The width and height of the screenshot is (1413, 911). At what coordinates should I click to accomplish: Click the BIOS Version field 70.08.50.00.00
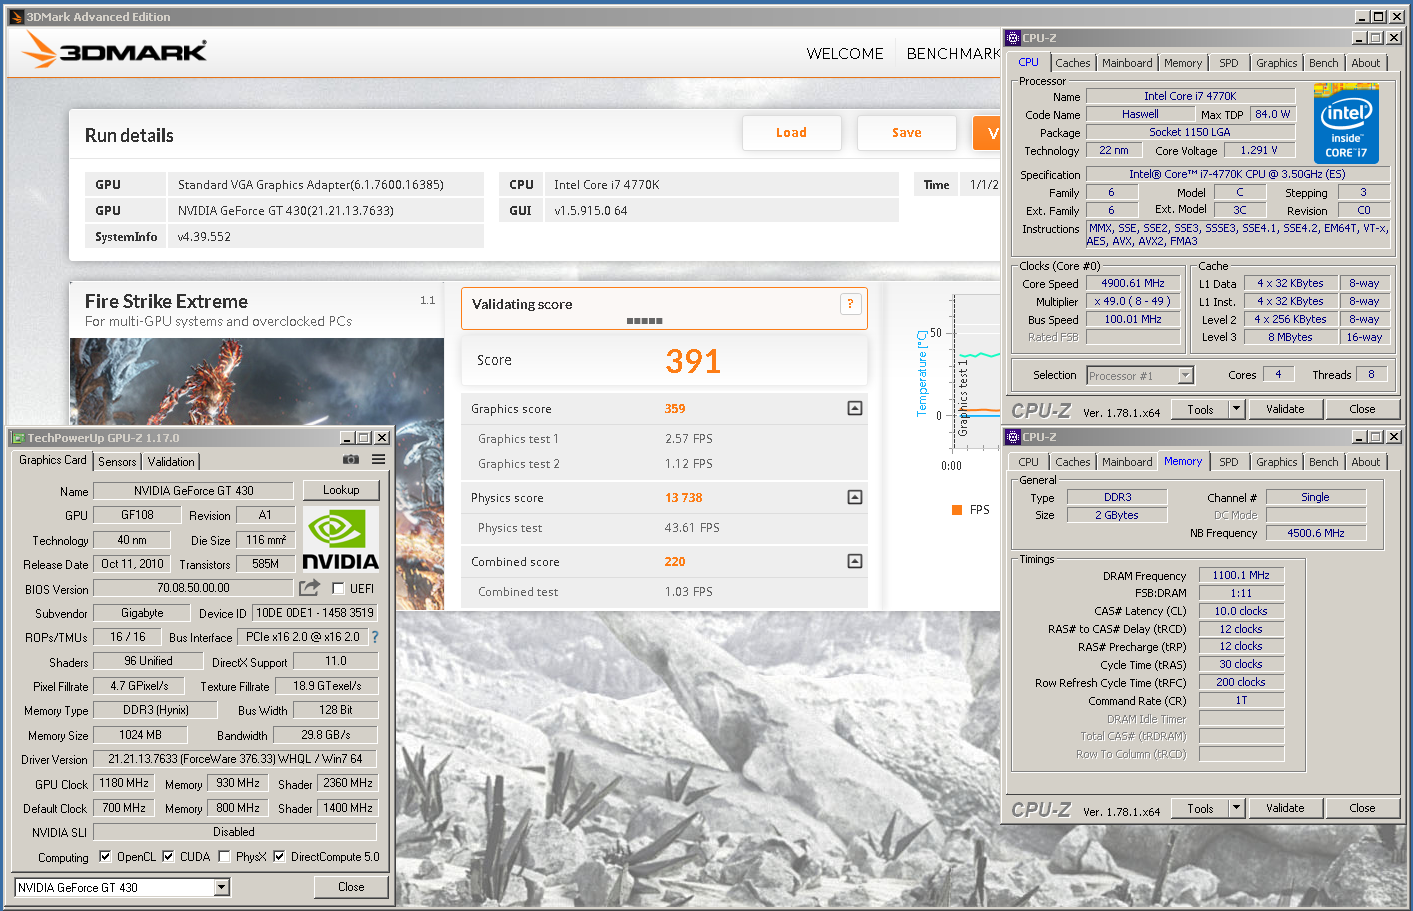pyautogui.click(x=194, y=588)
